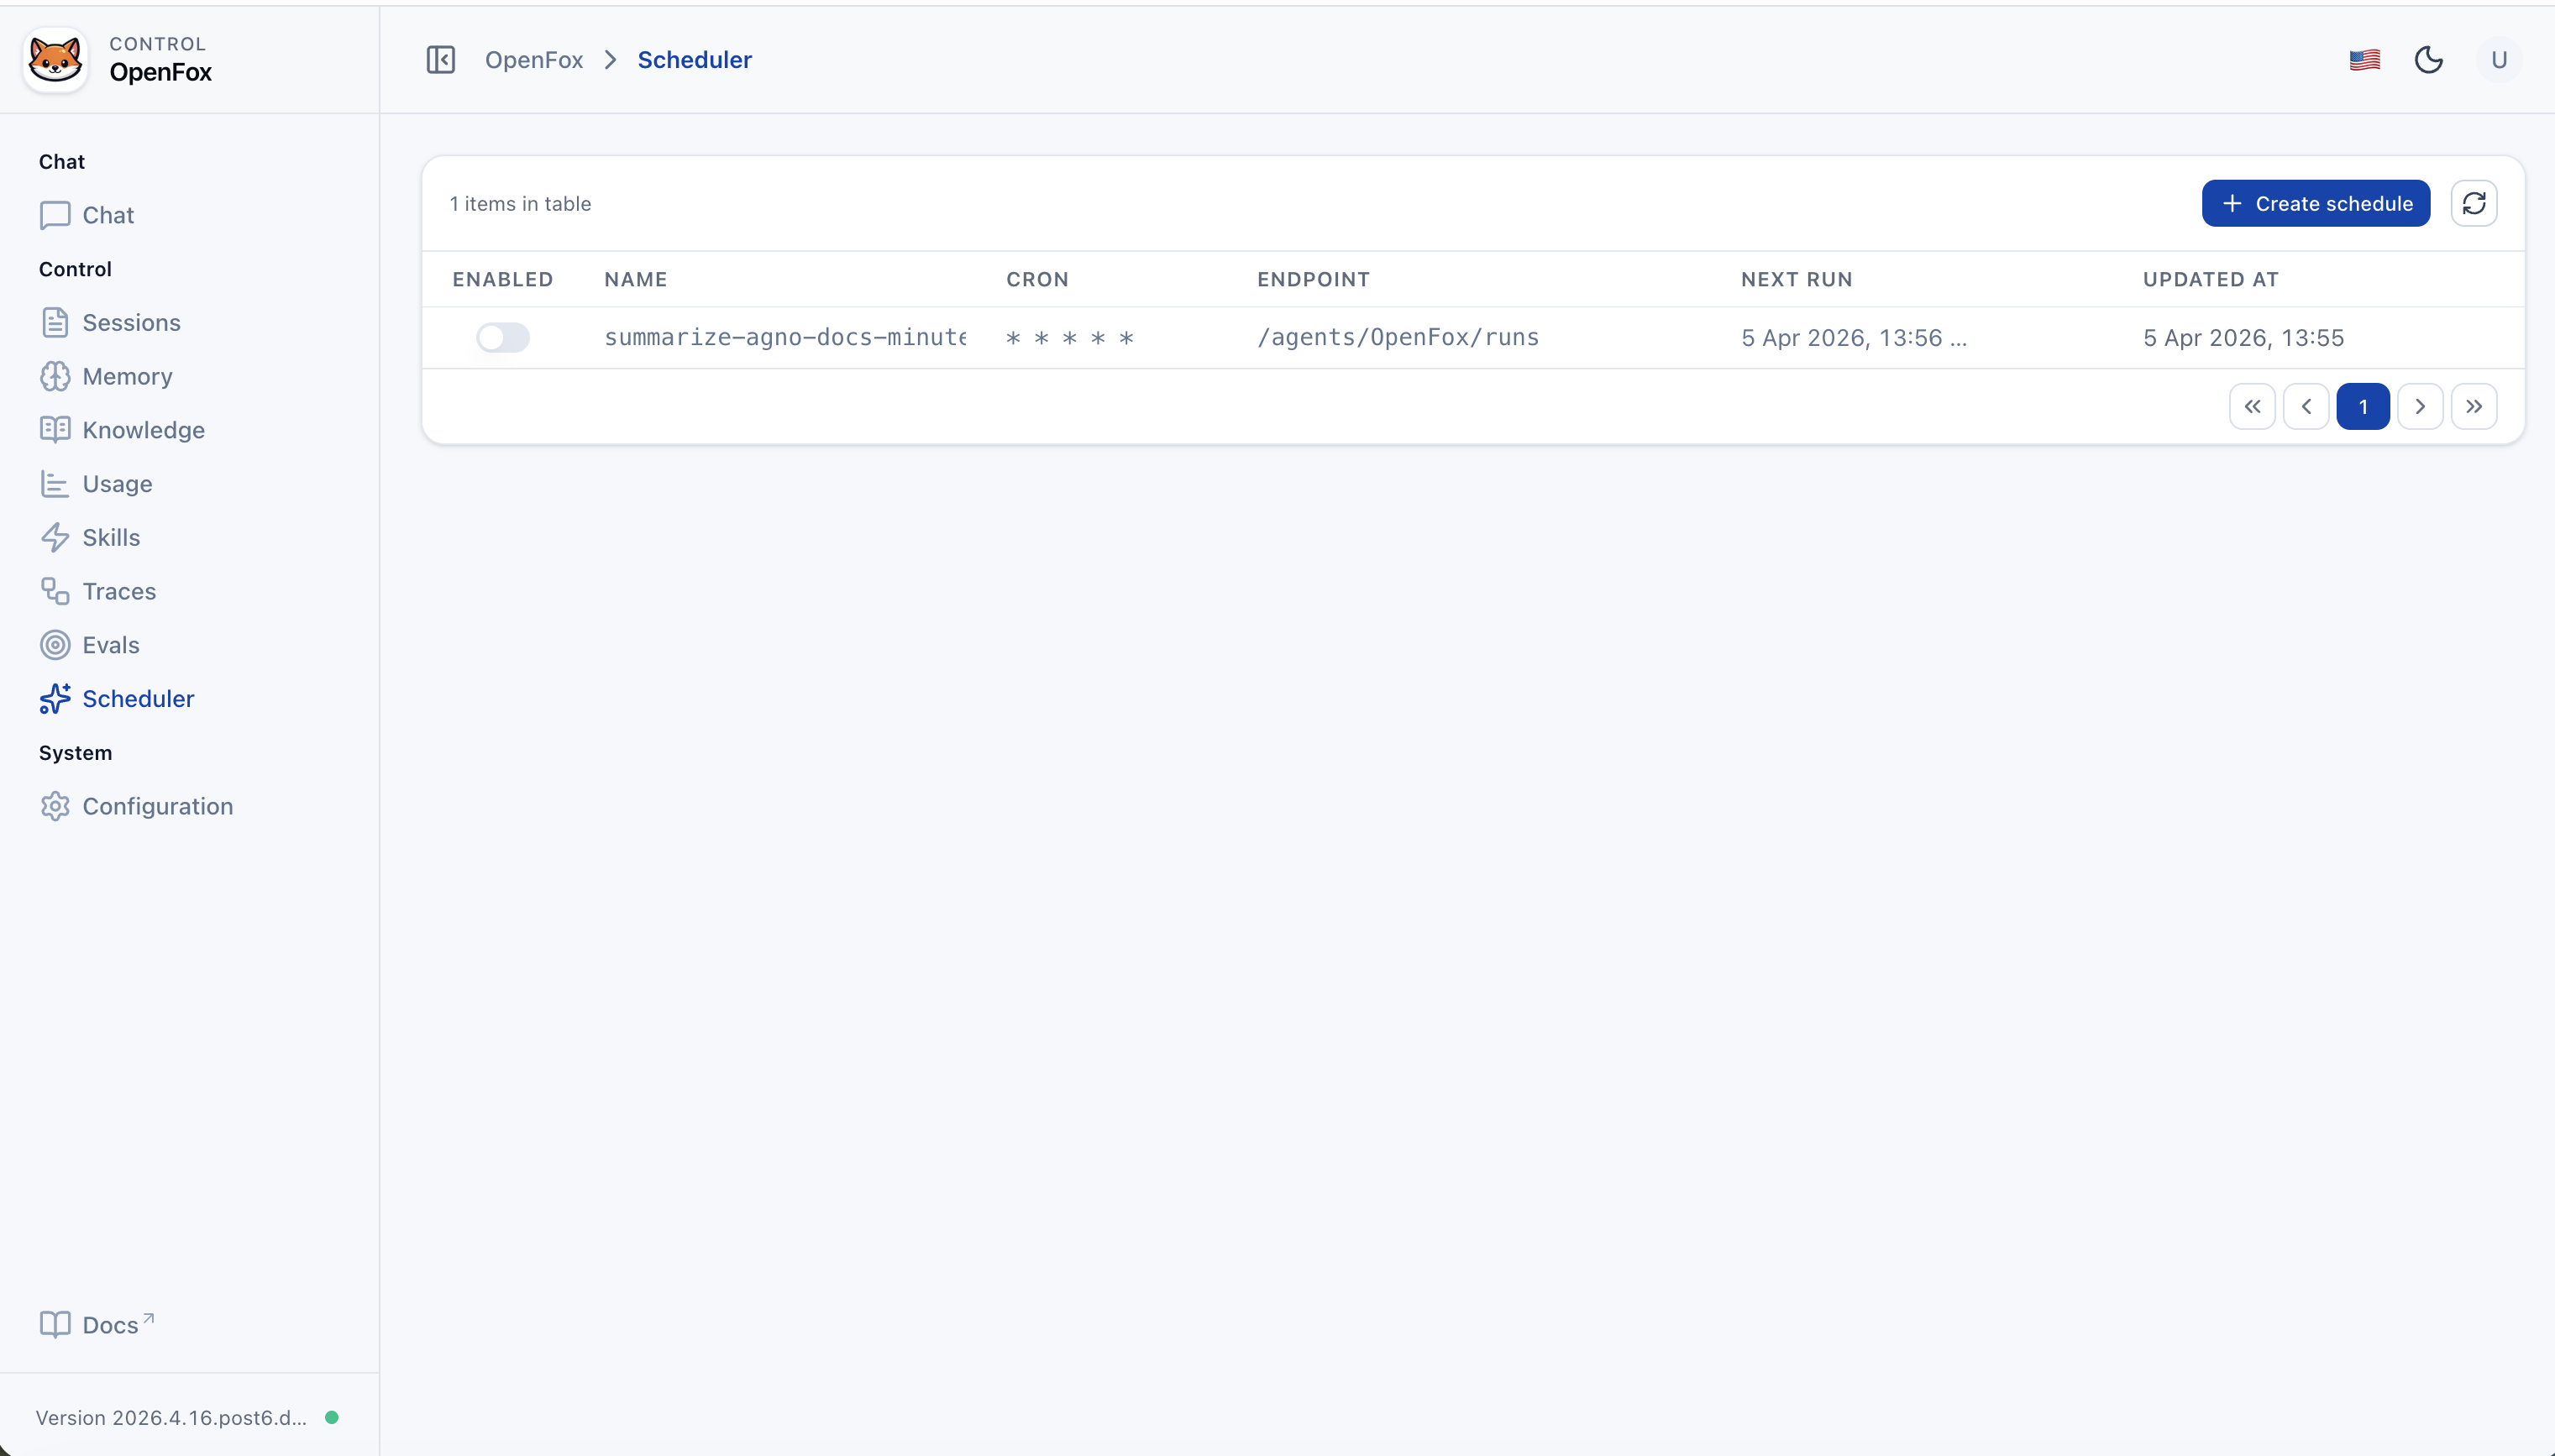
Task: Click the OpenFox fox logo
Action: tap(54, 59)
